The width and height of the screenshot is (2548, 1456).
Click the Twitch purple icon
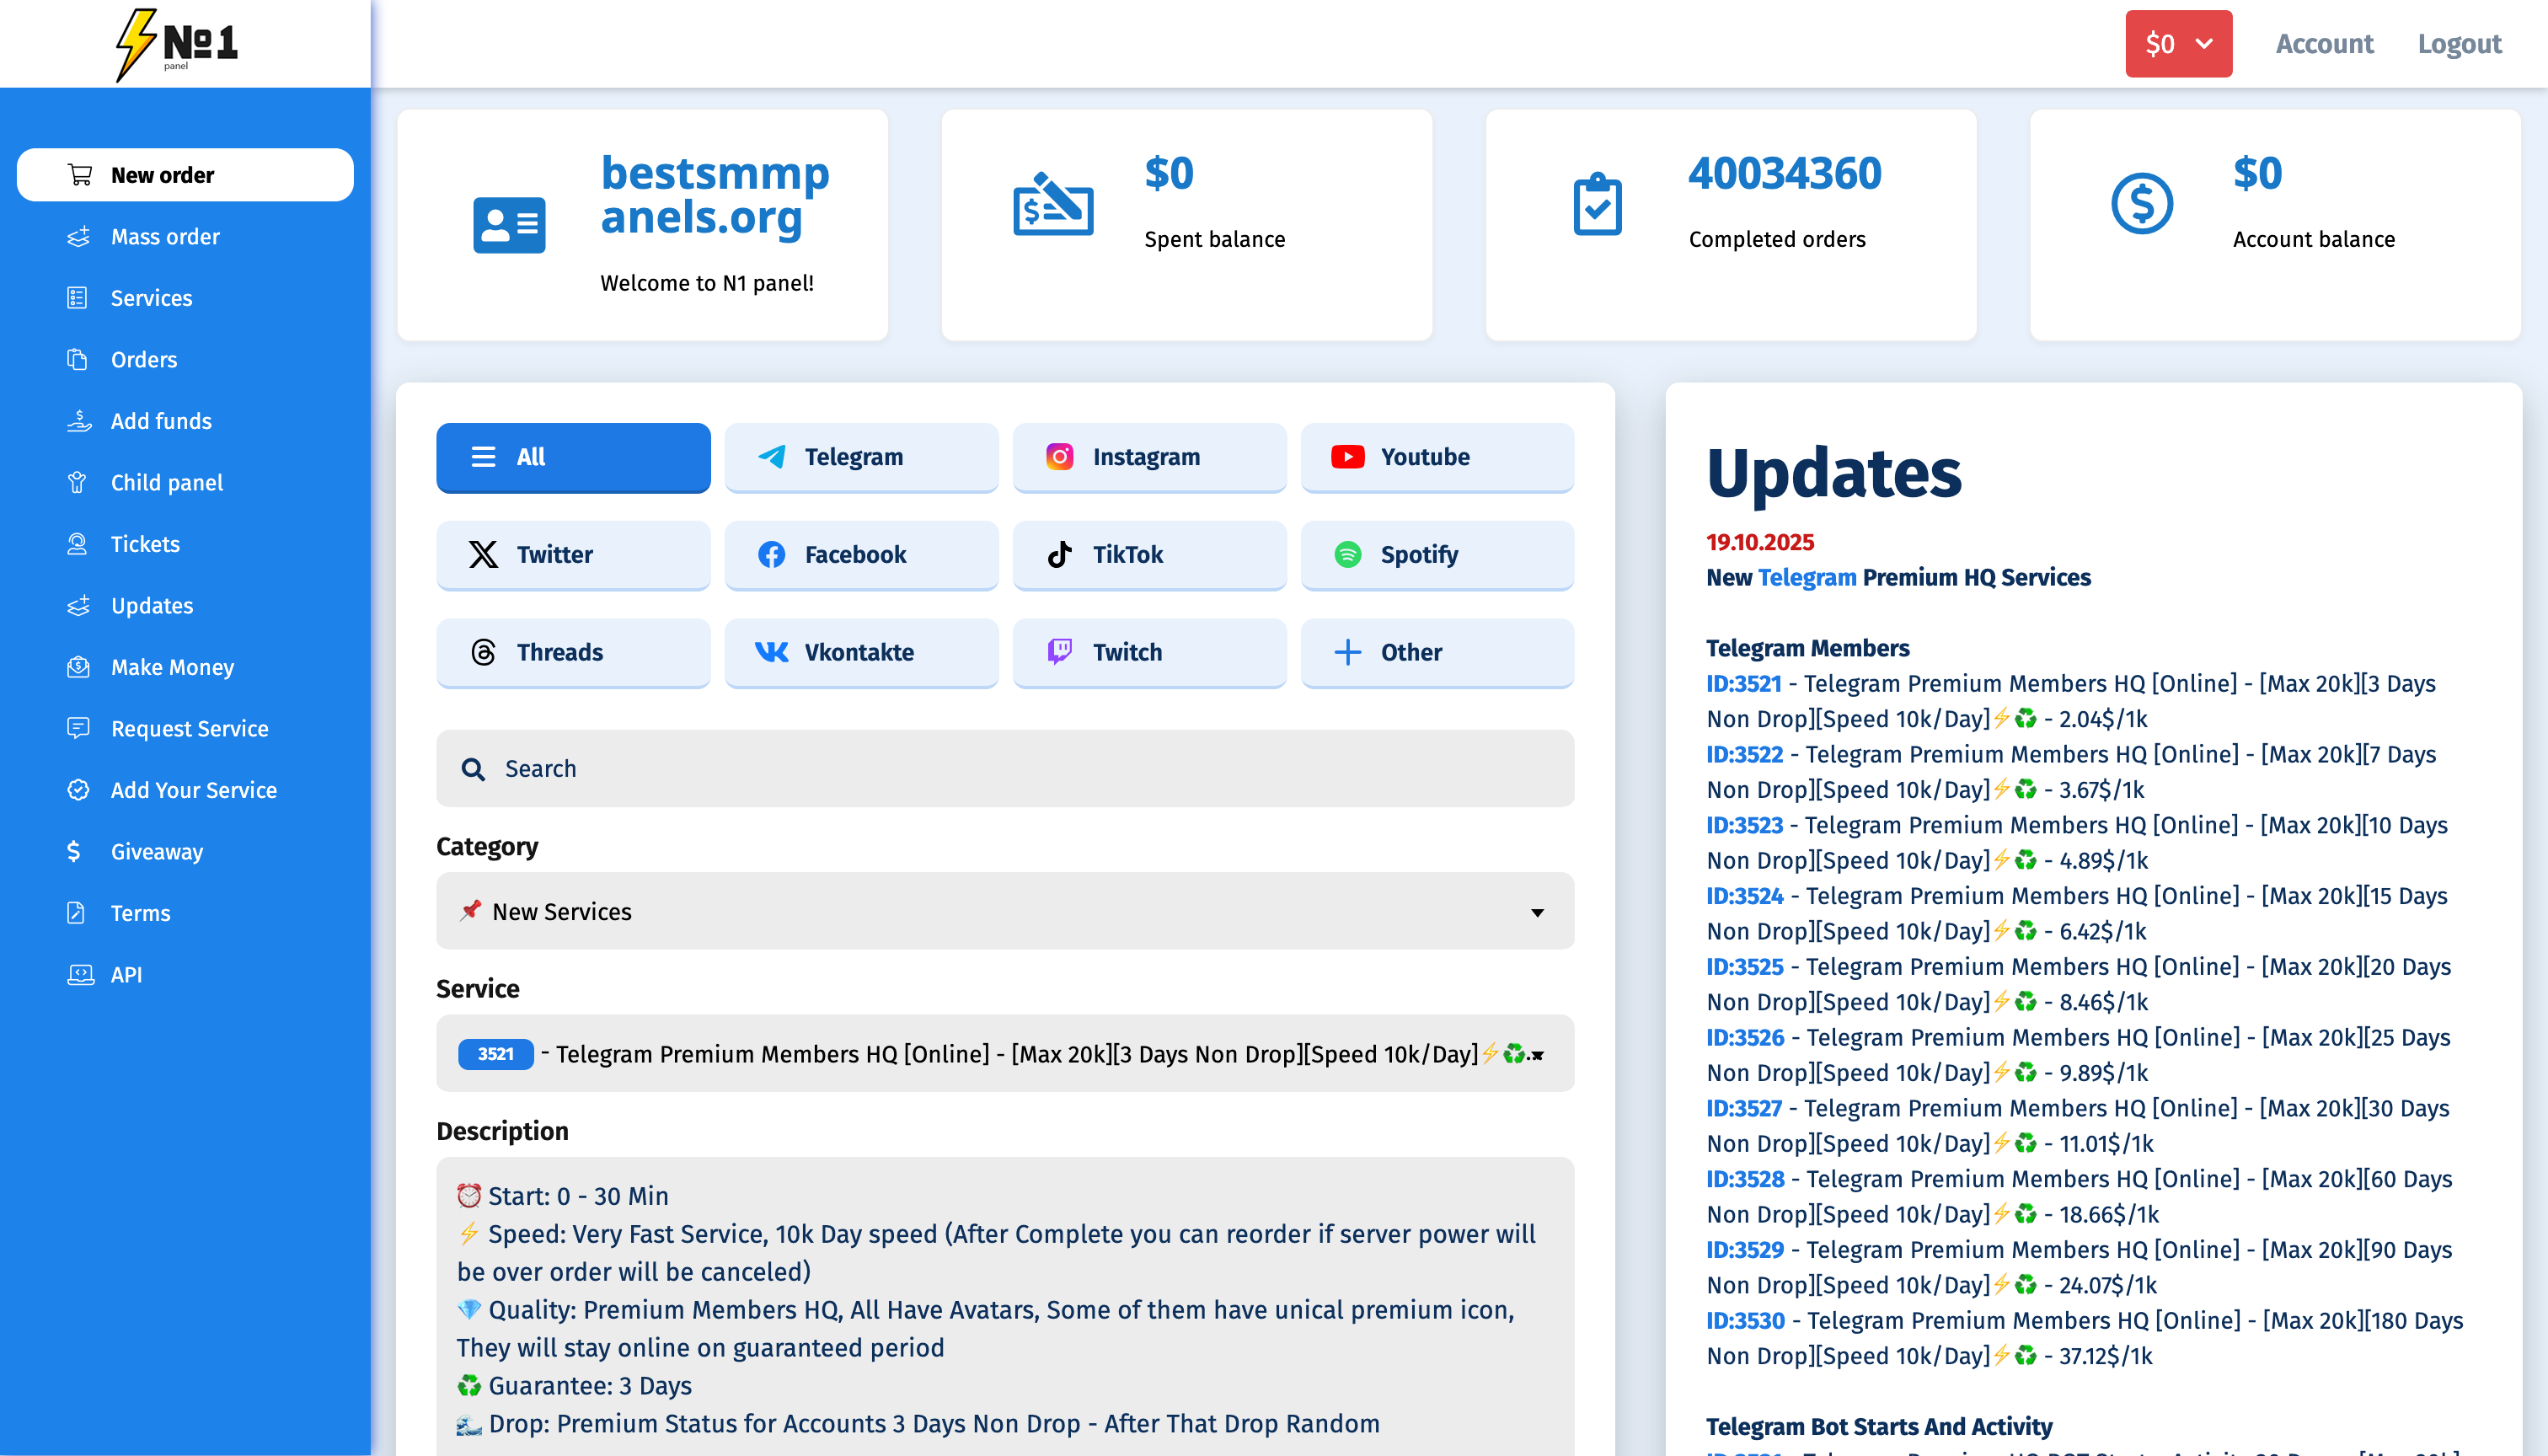tap(1059, 652)
